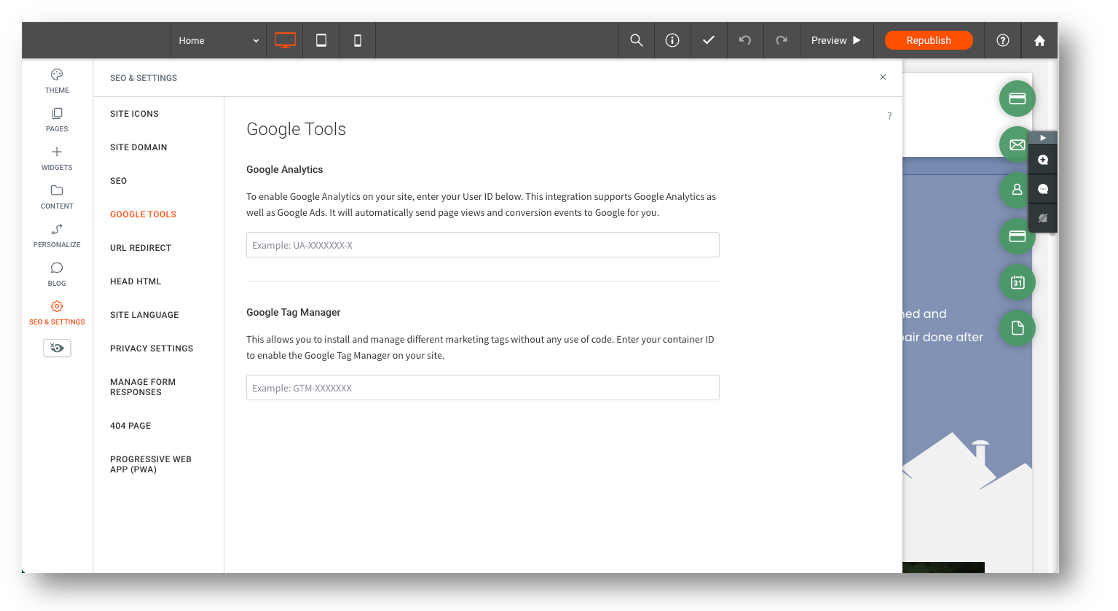Redo the last action
Viewport: 1118px width, 611px height.
781,41
